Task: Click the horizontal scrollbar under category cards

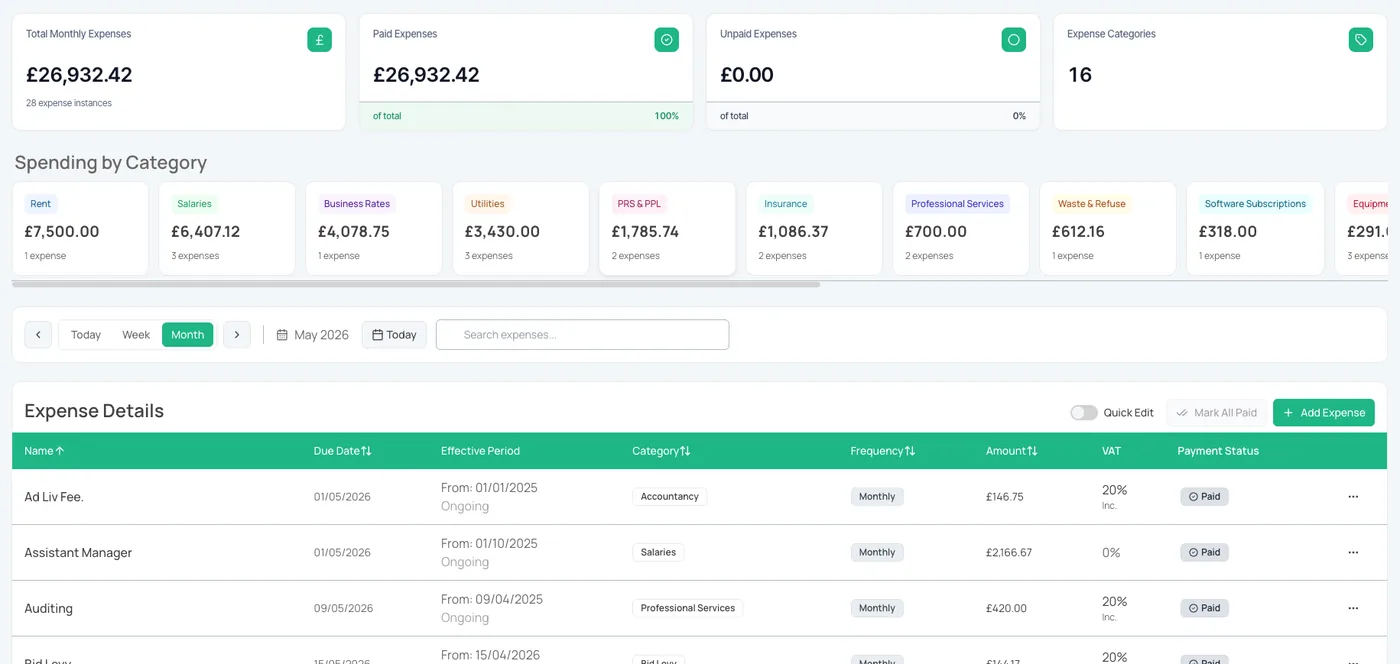Action: [416, 285]
